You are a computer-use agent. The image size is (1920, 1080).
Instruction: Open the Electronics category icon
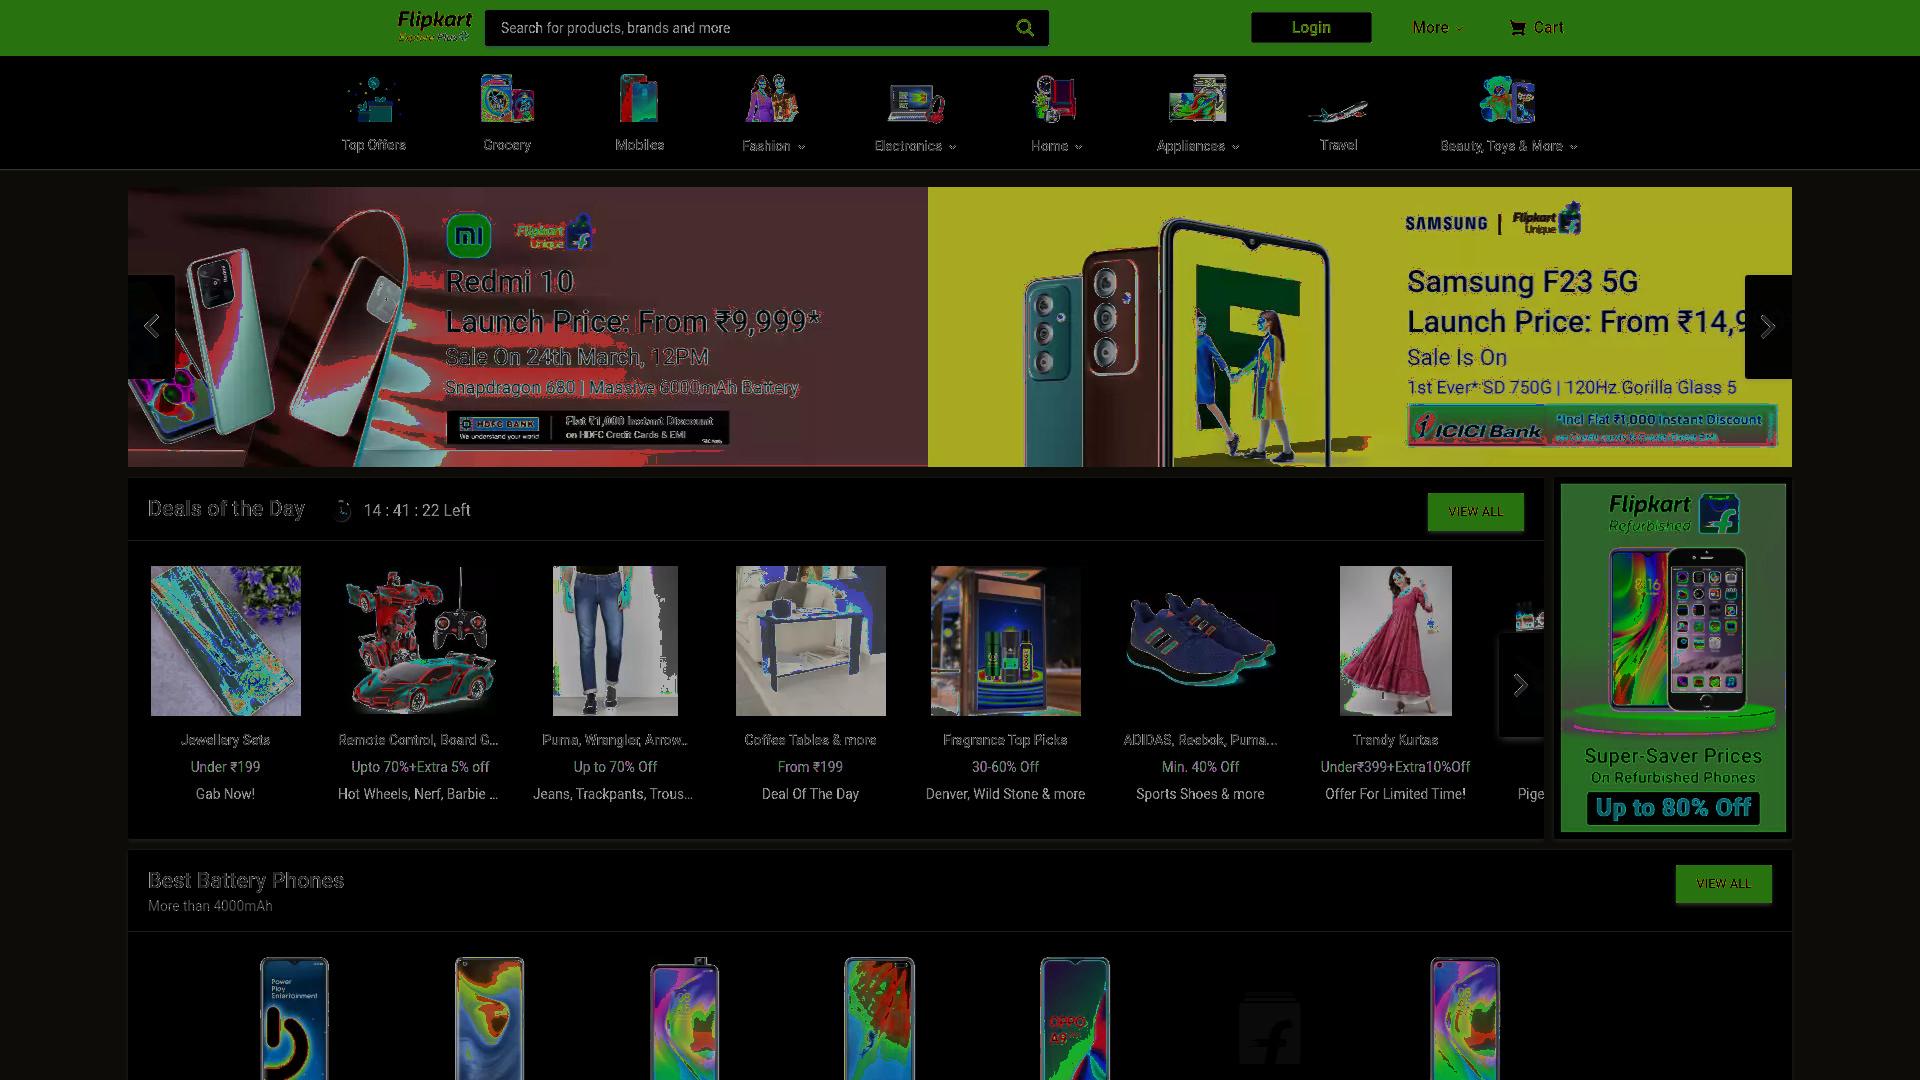pyautogui.click(x=916, y=102)
